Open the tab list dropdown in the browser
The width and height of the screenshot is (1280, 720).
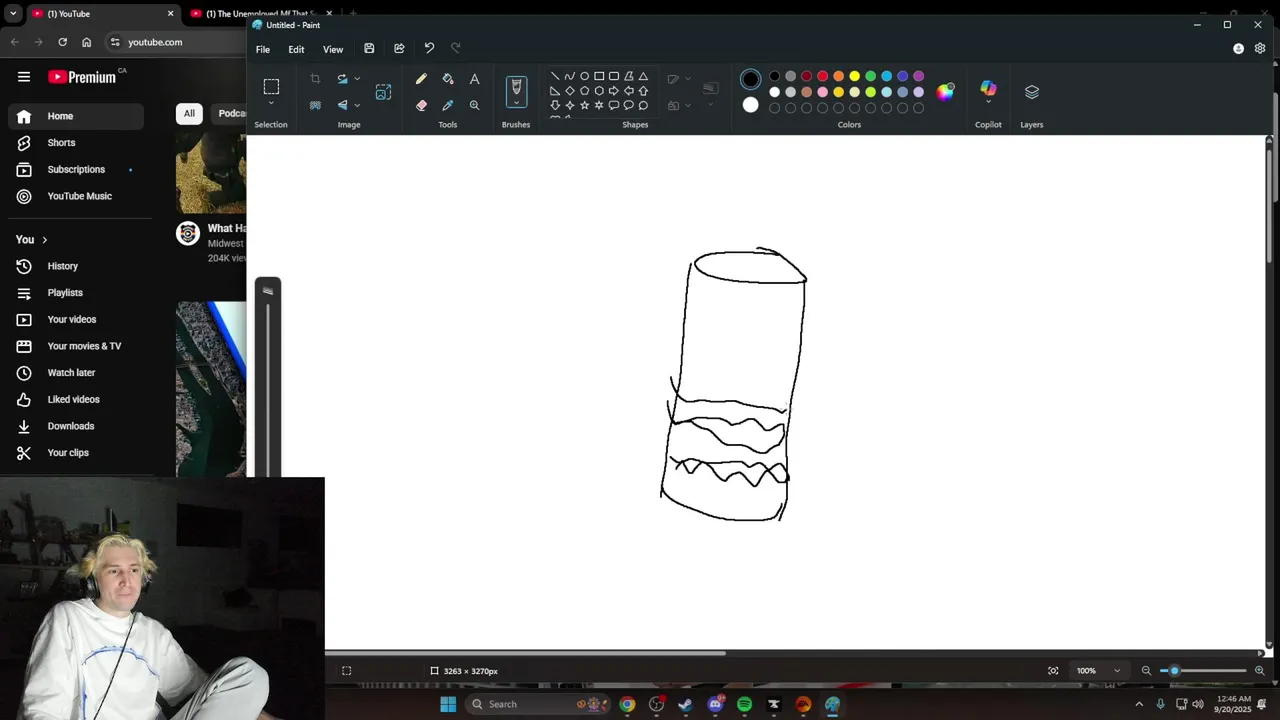[x=13, y=14]
